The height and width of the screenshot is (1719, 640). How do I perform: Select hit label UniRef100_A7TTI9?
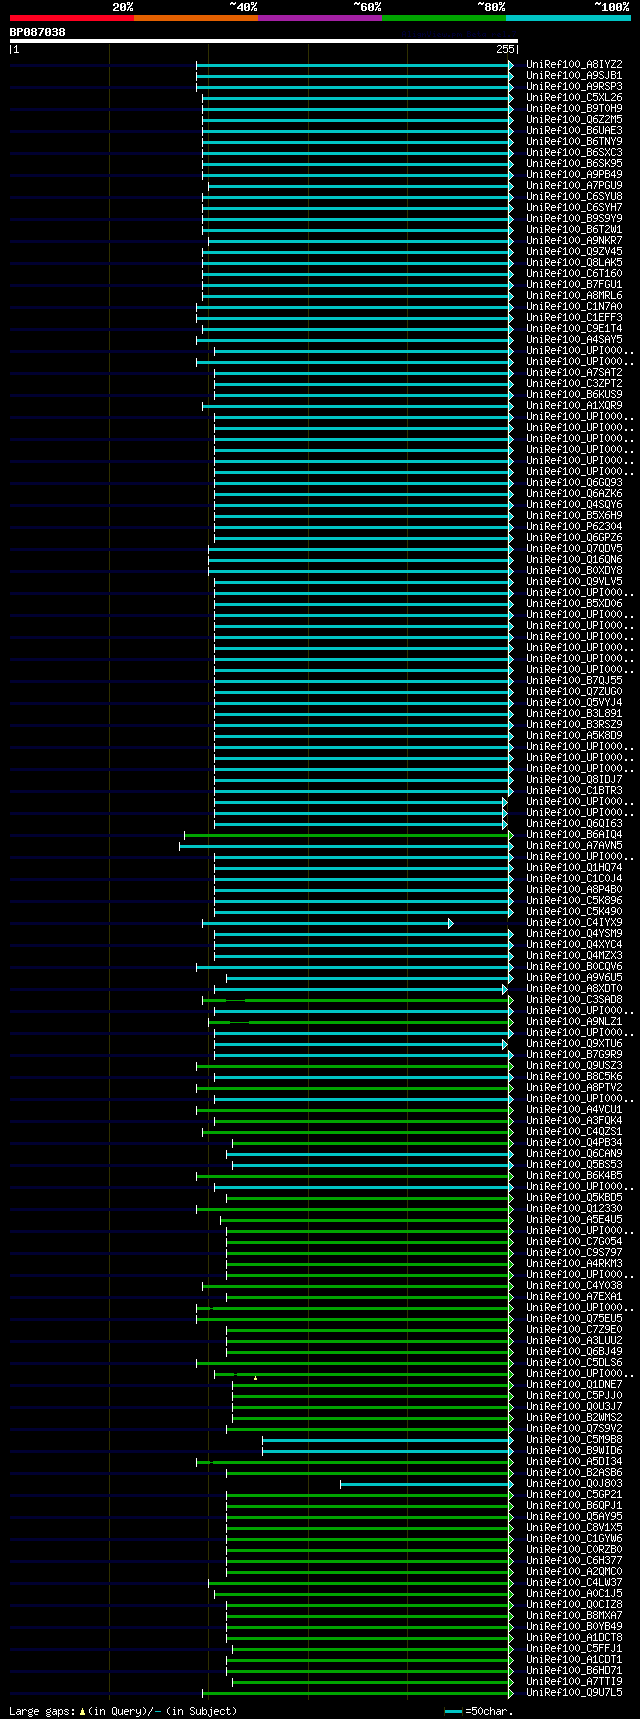pos(574,1682)
